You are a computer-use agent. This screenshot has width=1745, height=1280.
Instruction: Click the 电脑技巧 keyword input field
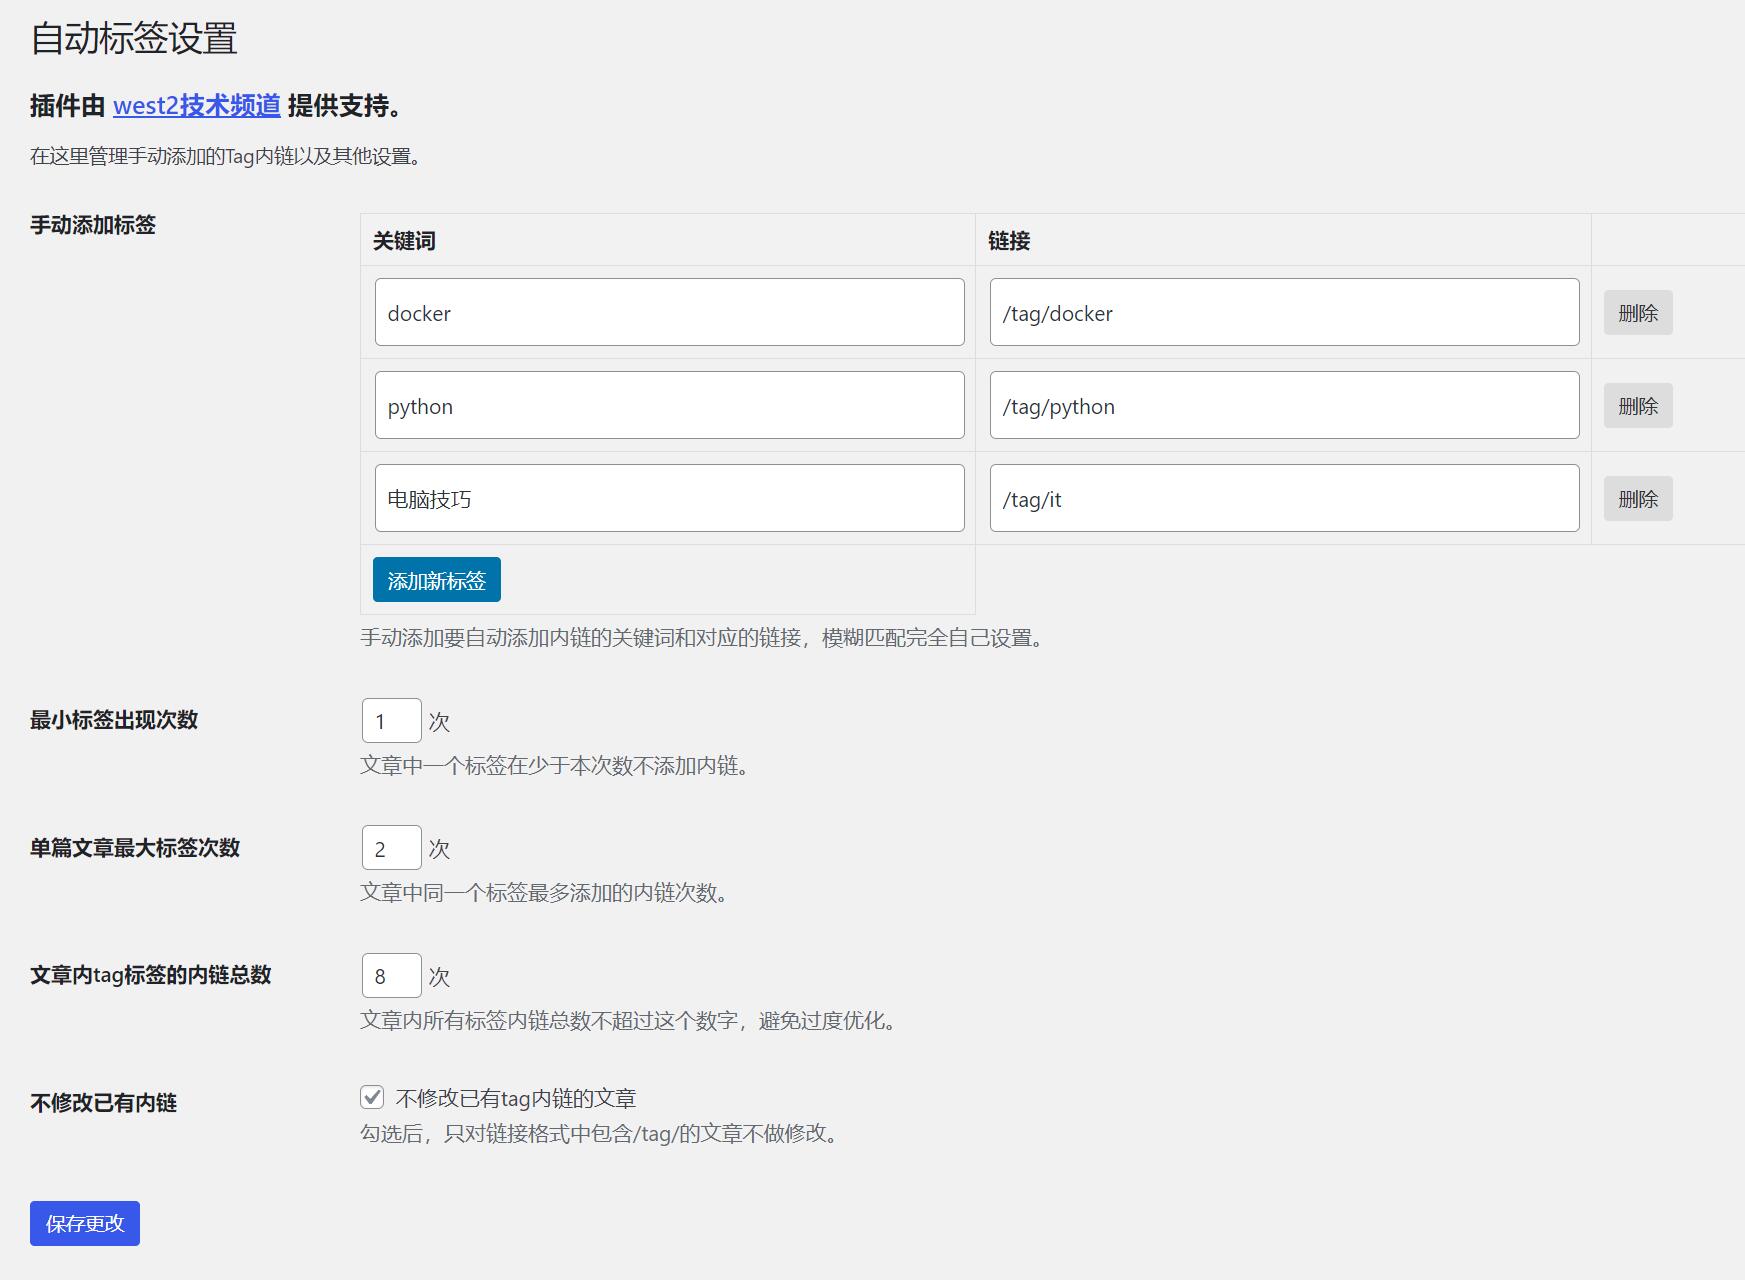[669, 498]
